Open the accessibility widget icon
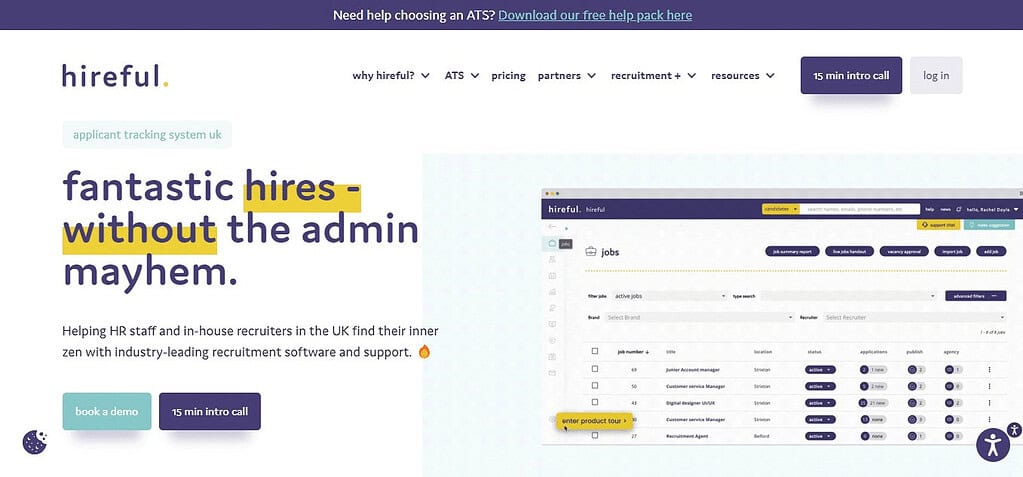This screenshot has width=1023, height=477. 993,445
